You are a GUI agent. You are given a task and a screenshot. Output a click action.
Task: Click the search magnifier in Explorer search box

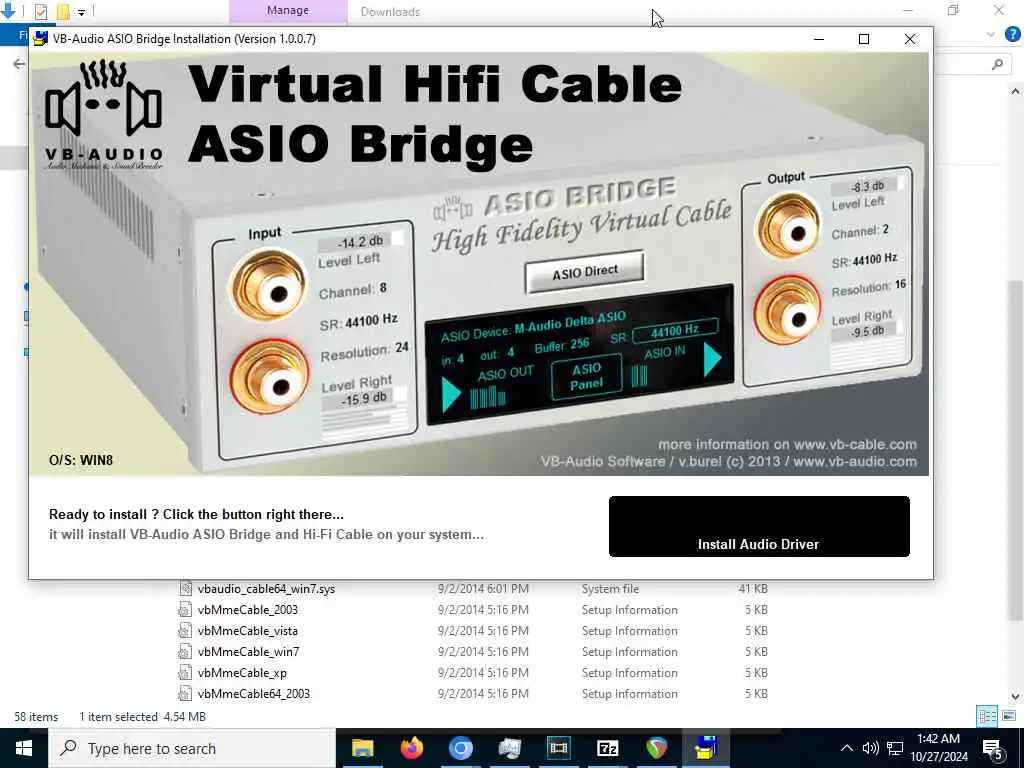point(997,64)
